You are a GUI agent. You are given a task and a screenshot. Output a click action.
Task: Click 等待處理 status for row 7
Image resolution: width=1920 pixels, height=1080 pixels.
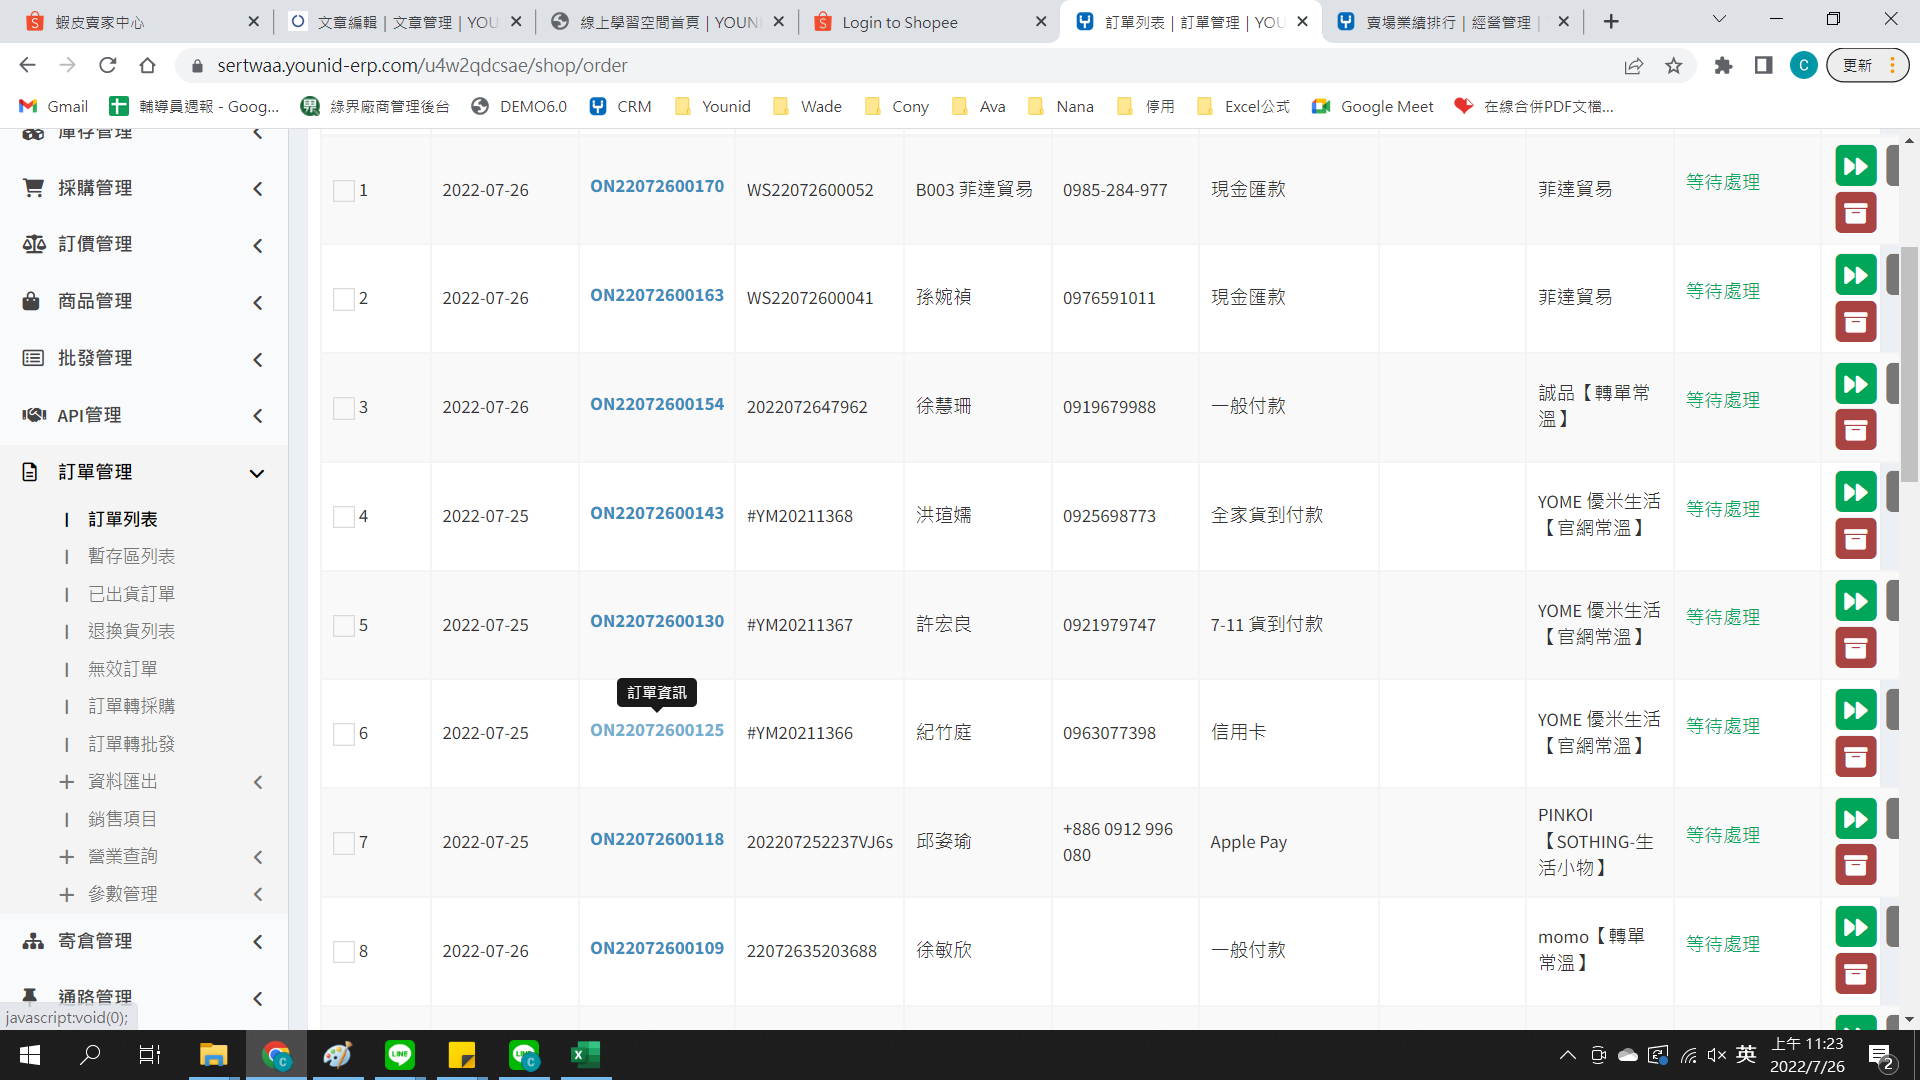(1722, 835)
